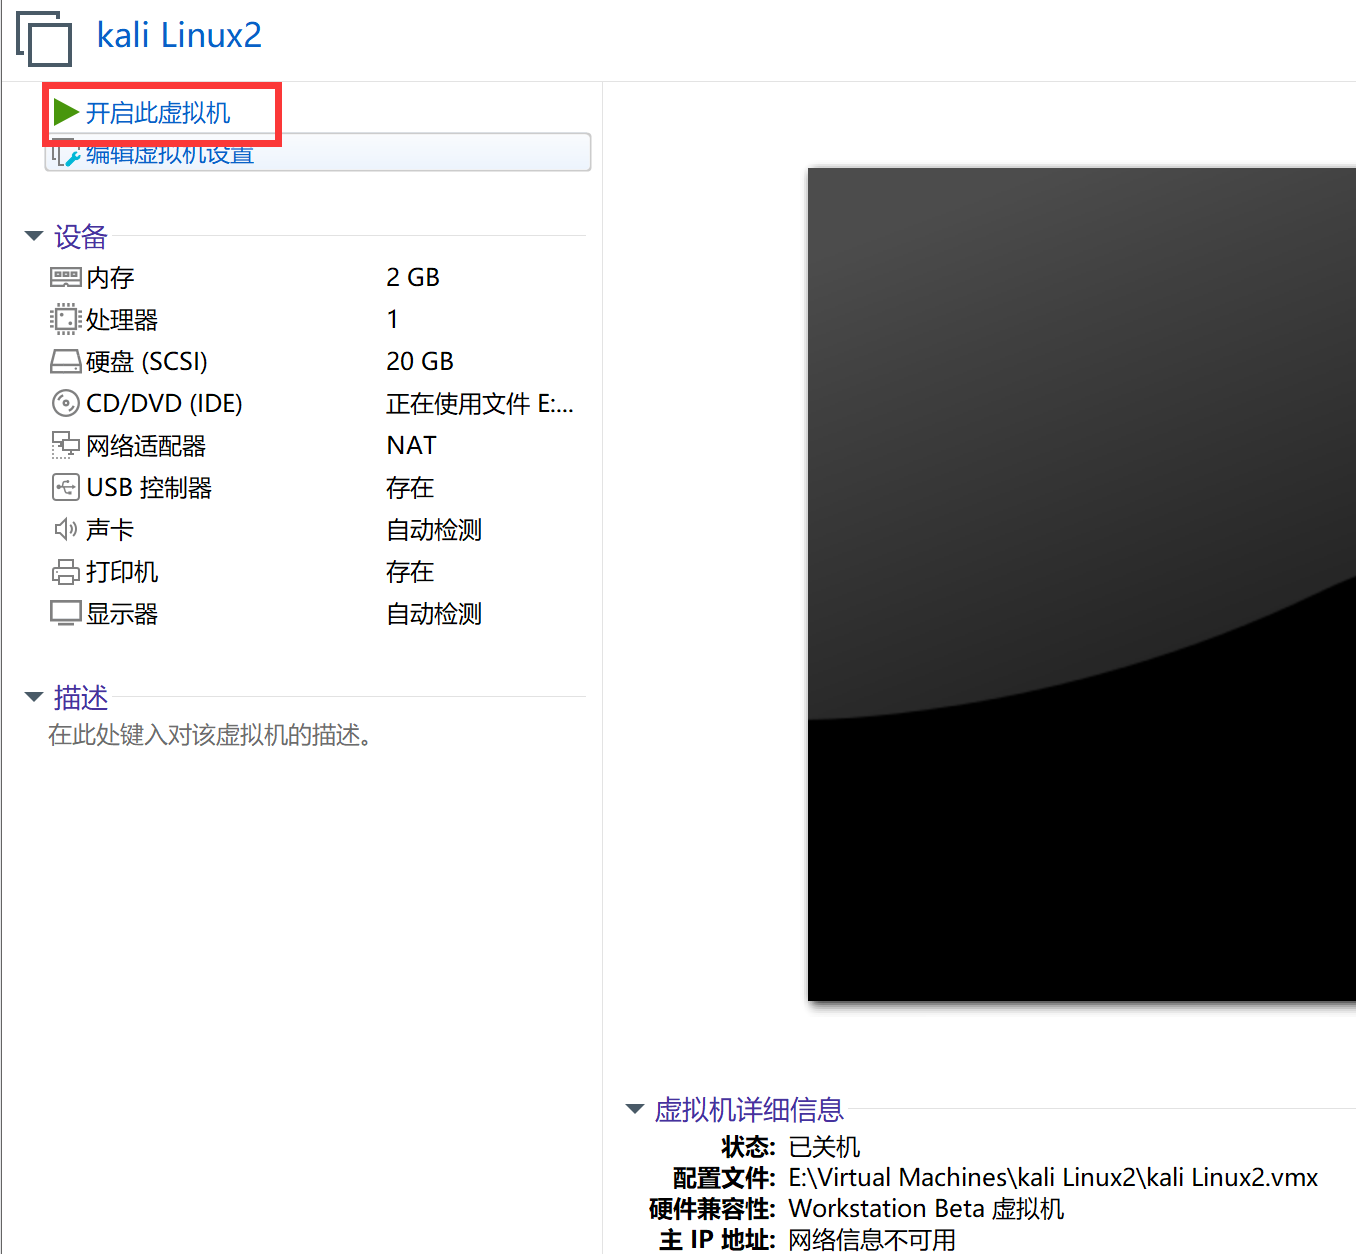The width and height of the screenshot is (1356, 1254).
Task: Collapse the 描述 description section
Action: click(33, 697)
